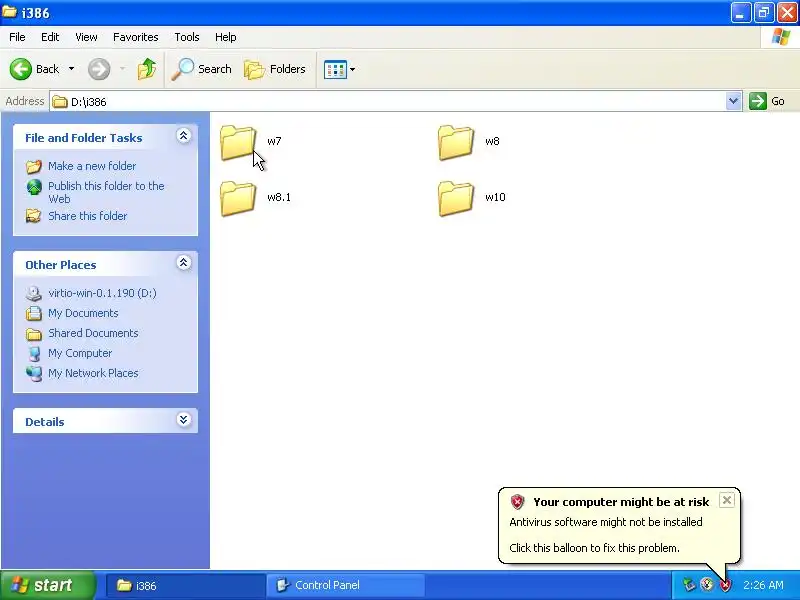
Task: Click the taskbar clock showing 2:26 AM
Action: pyautogui.click(x=763, y=585)
